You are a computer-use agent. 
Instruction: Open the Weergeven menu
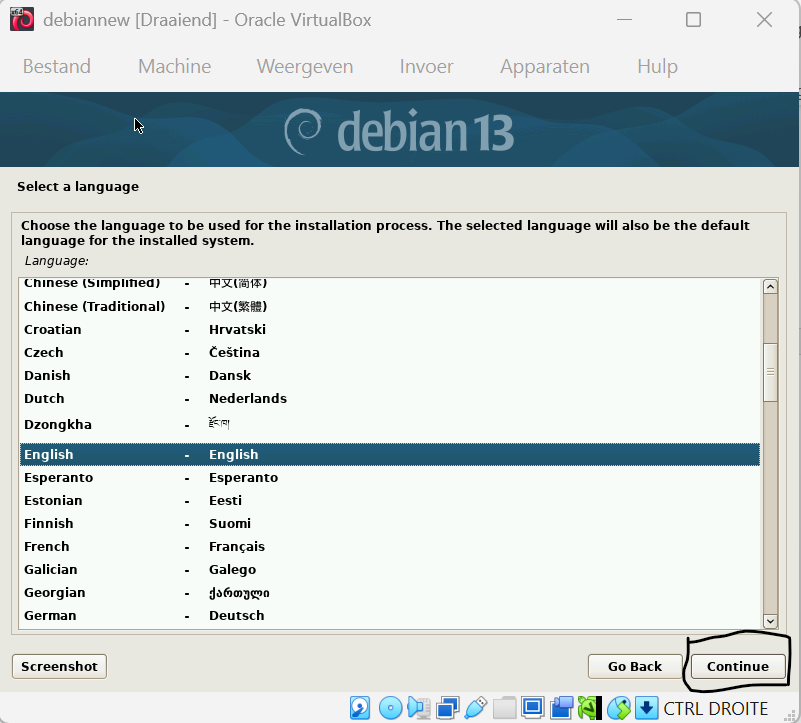click(x=305, y=66)
